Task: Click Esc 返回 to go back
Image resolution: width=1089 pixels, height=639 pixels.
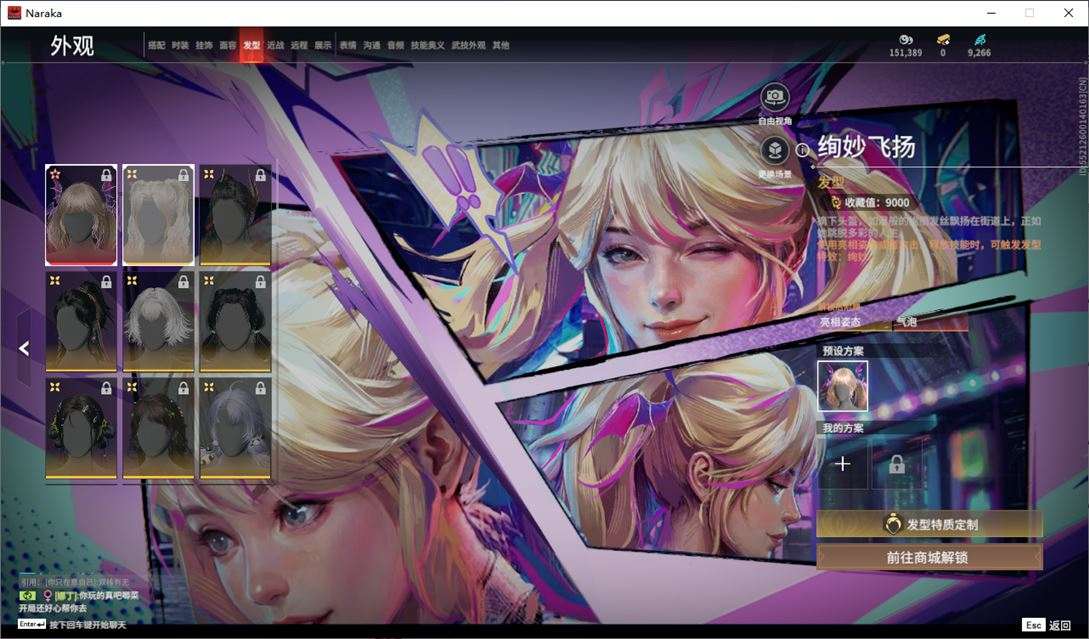Action: pos(1047,625)
